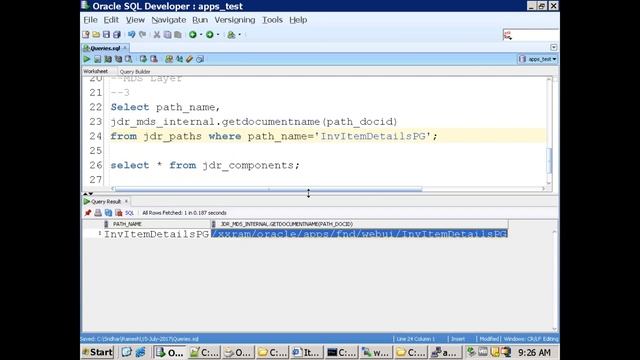Click the New file icon in the main toolbar
Screen dimensions: 640x360
86,35
